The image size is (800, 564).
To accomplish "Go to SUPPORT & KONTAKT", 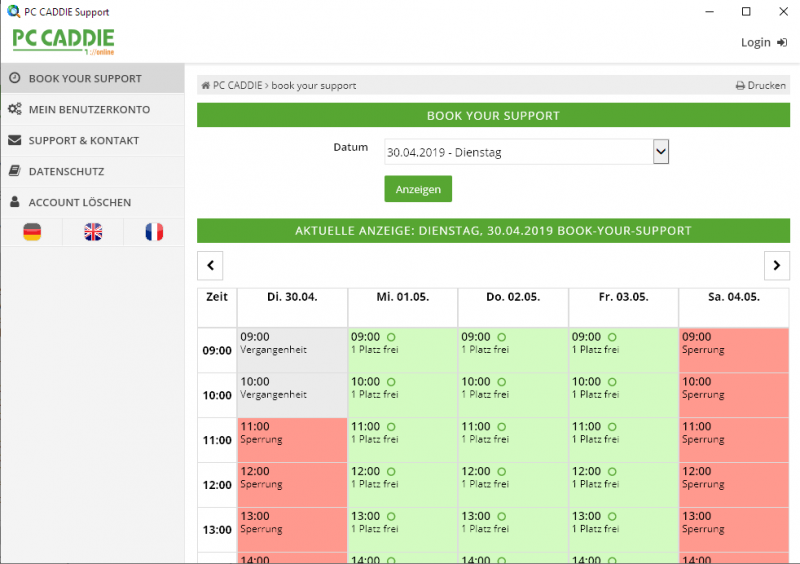I will (92, 140).
